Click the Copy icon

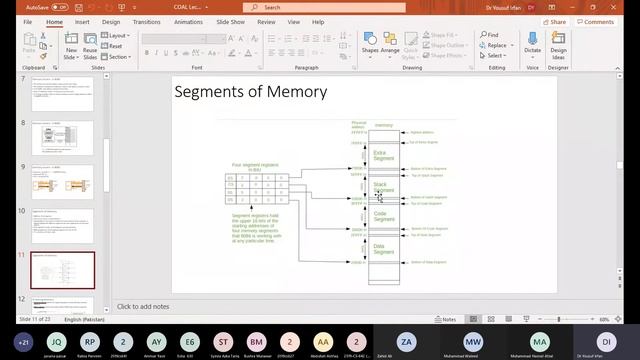coord(43,46)
